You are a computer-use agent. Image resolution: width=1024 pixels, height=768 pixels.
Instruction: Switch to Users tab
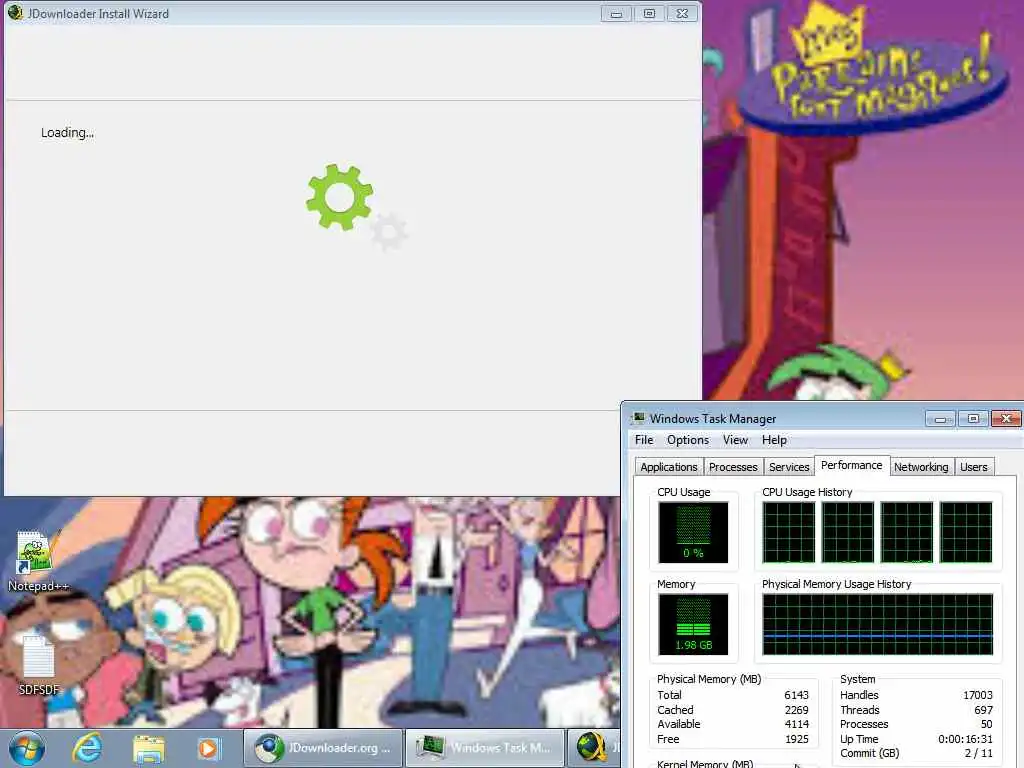(974, 467)
